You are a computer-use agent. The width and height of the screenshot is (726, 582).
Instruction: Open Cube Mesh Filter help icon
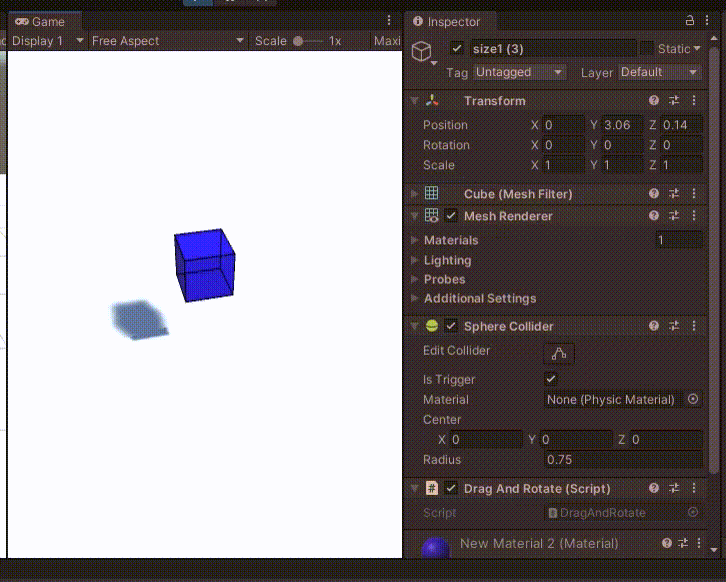[x=654, y=194]
